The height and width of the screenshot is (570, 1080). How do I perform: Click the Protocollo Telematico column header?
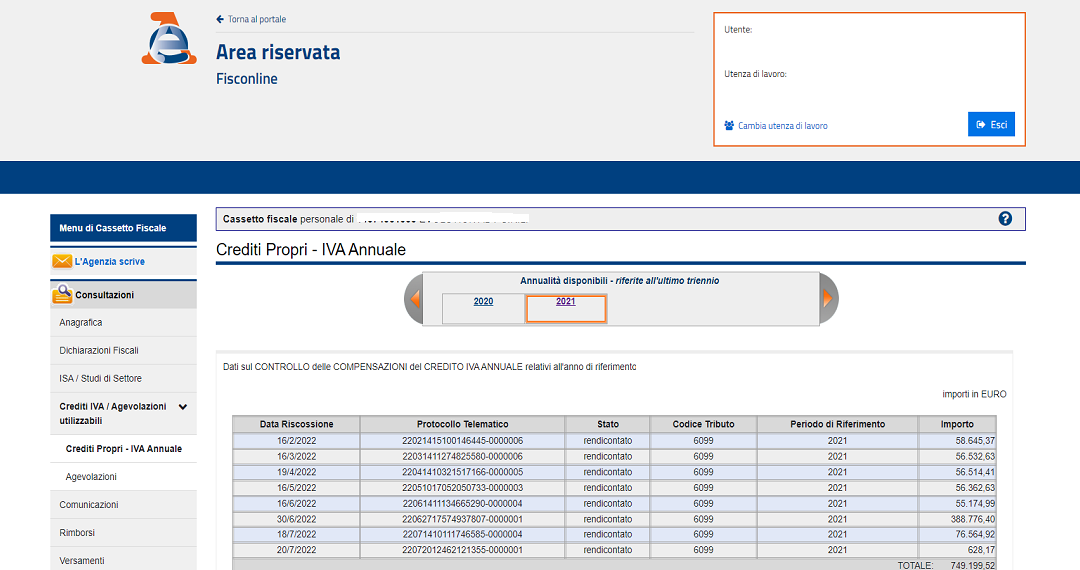[x=462, y=424]
